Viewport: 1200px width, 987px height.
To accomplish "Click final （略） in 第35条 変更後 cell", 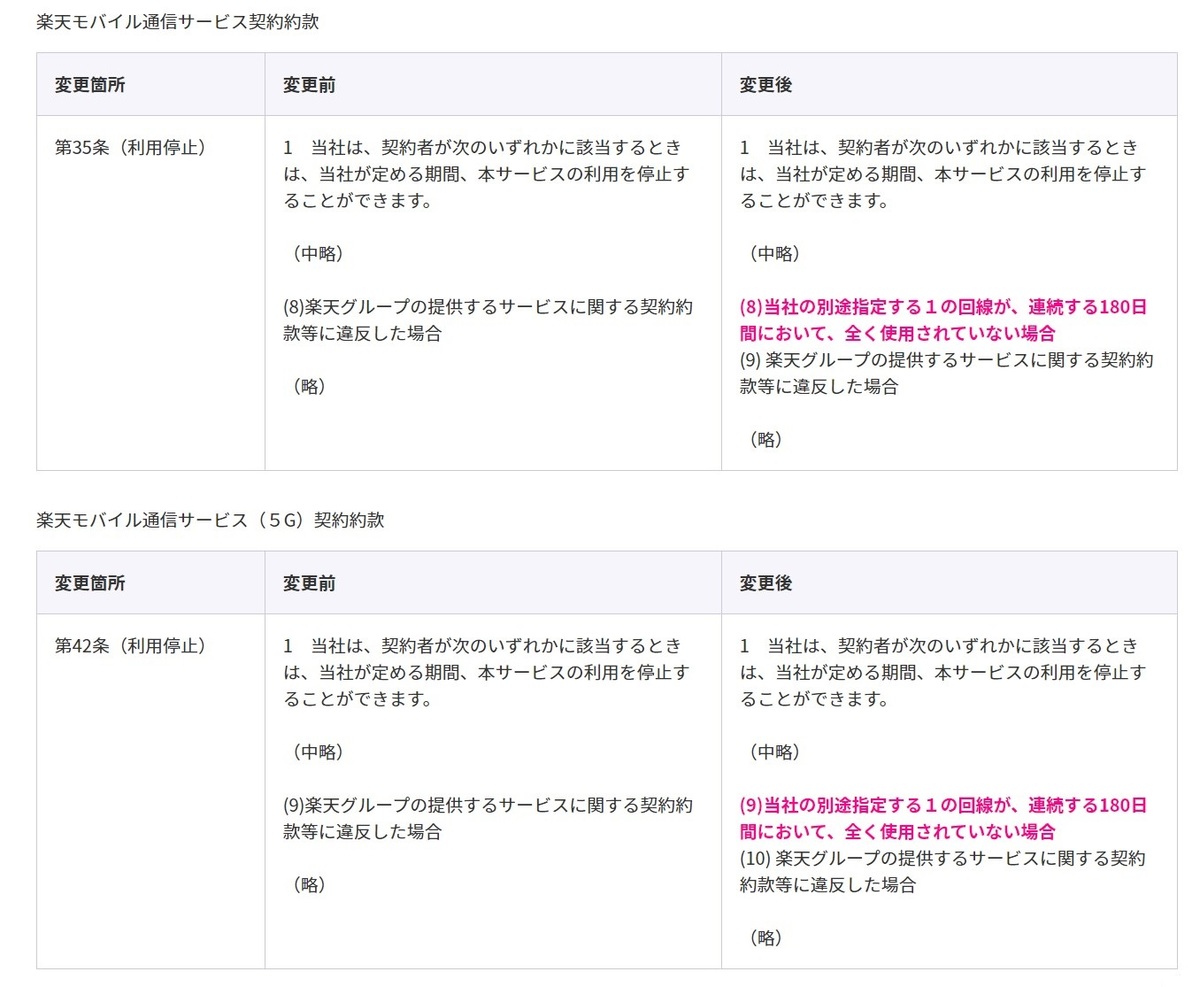I will 766,439.
